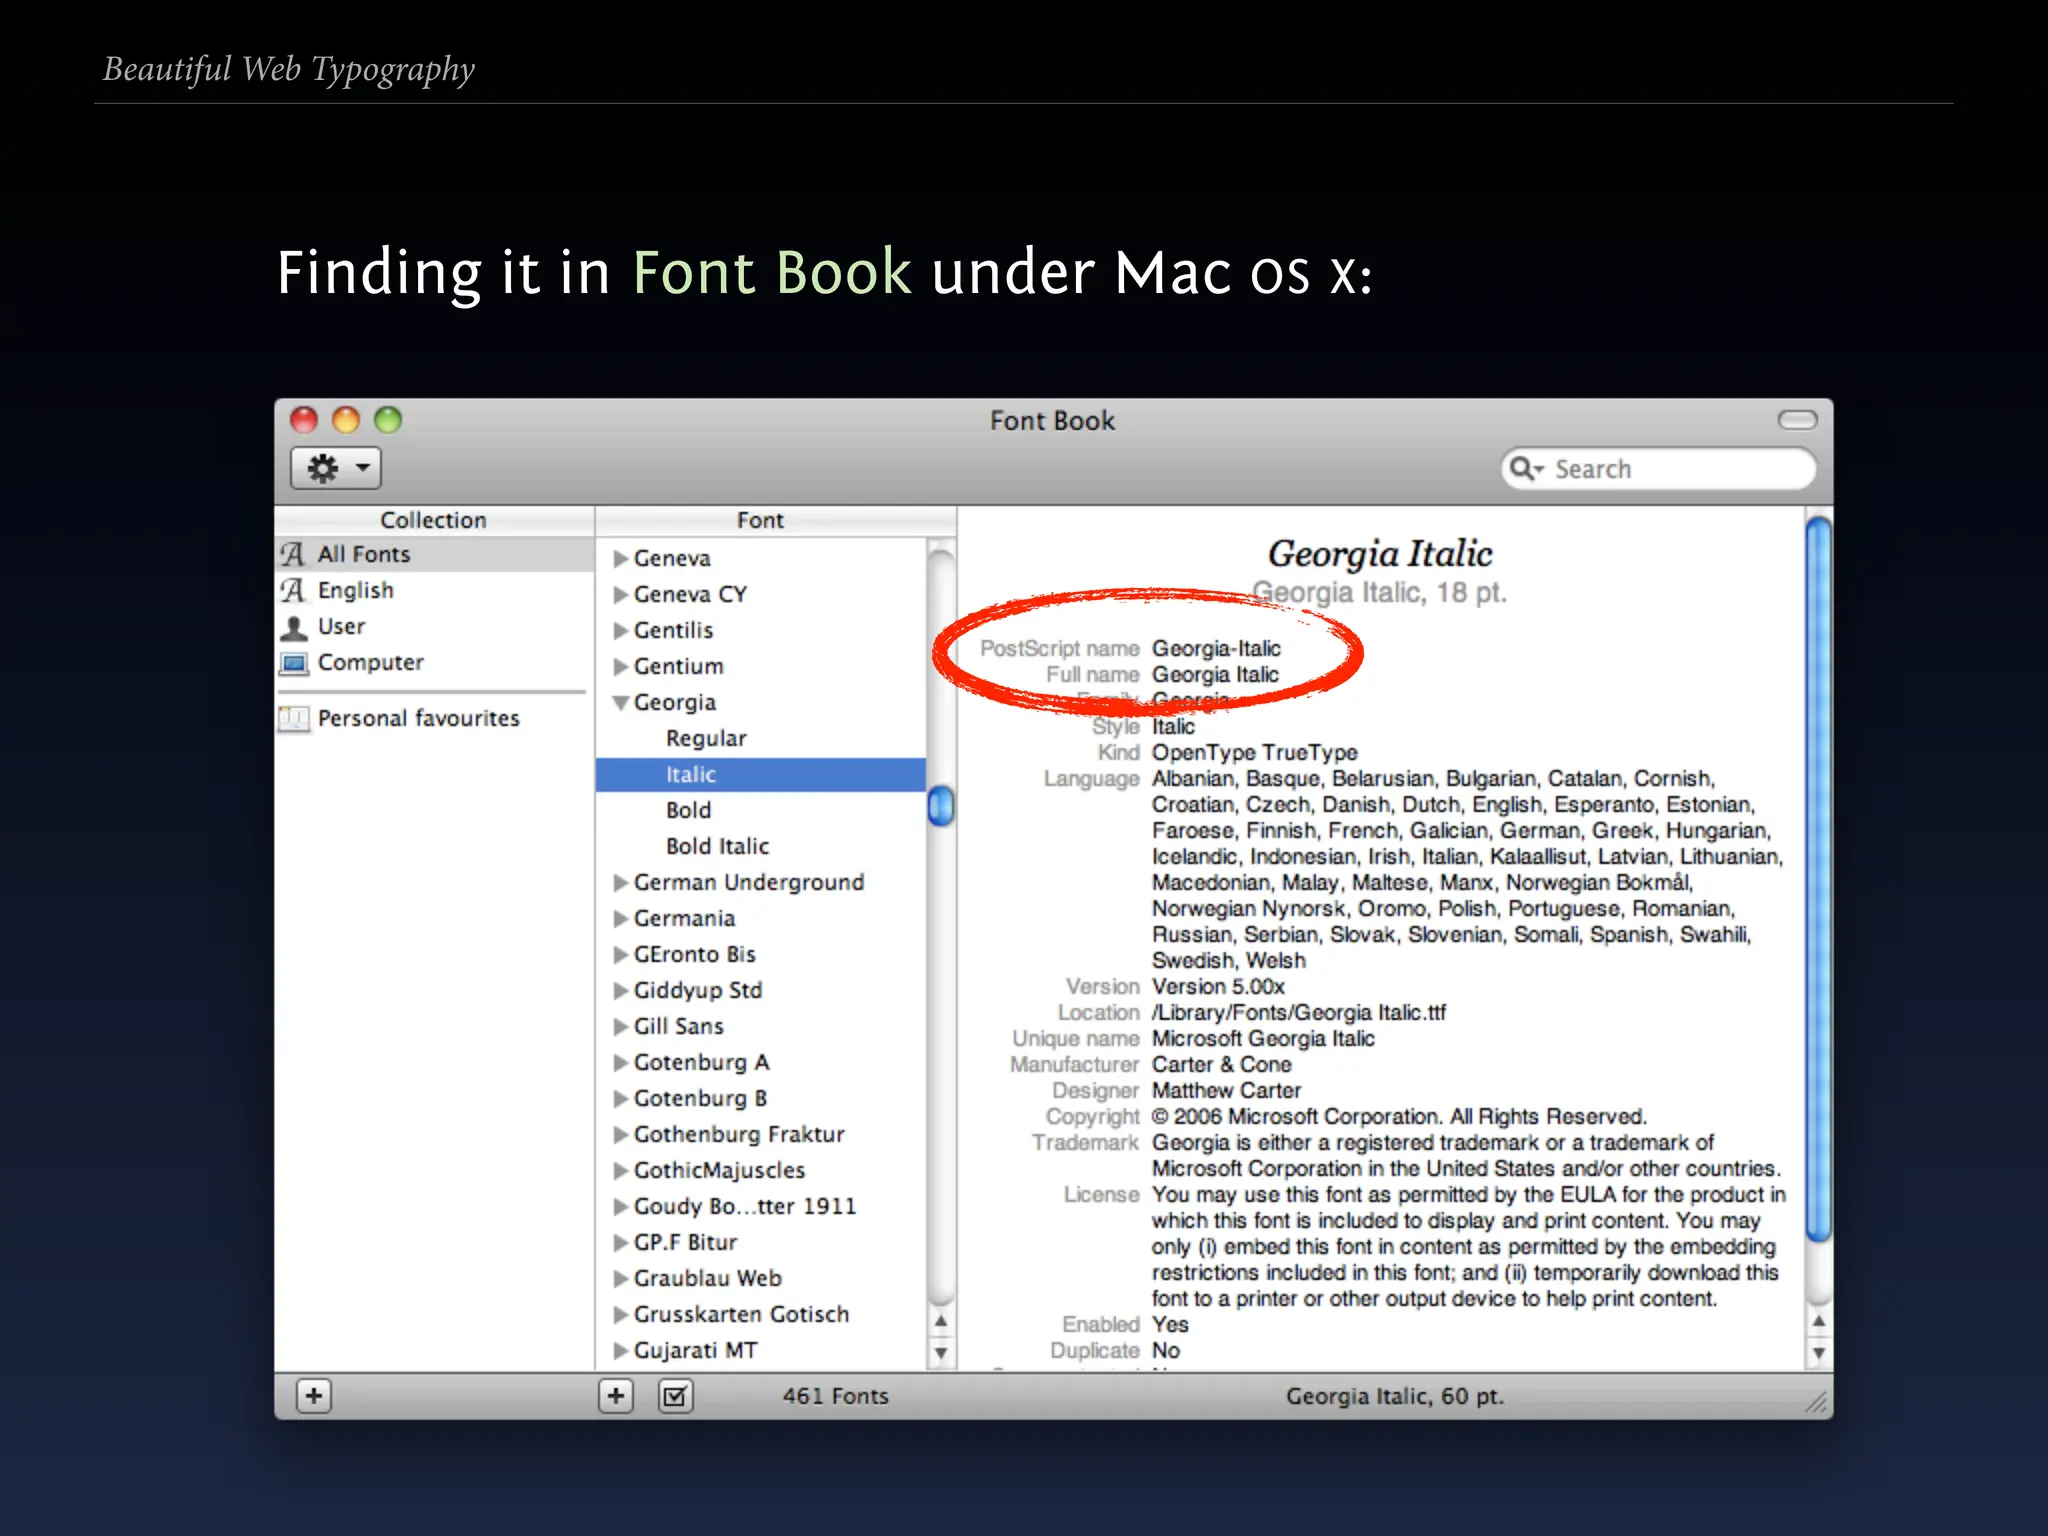2048x1536 pixels.
Task: Click the font list scroll up arrow
Action: (x=941, y=1321)
